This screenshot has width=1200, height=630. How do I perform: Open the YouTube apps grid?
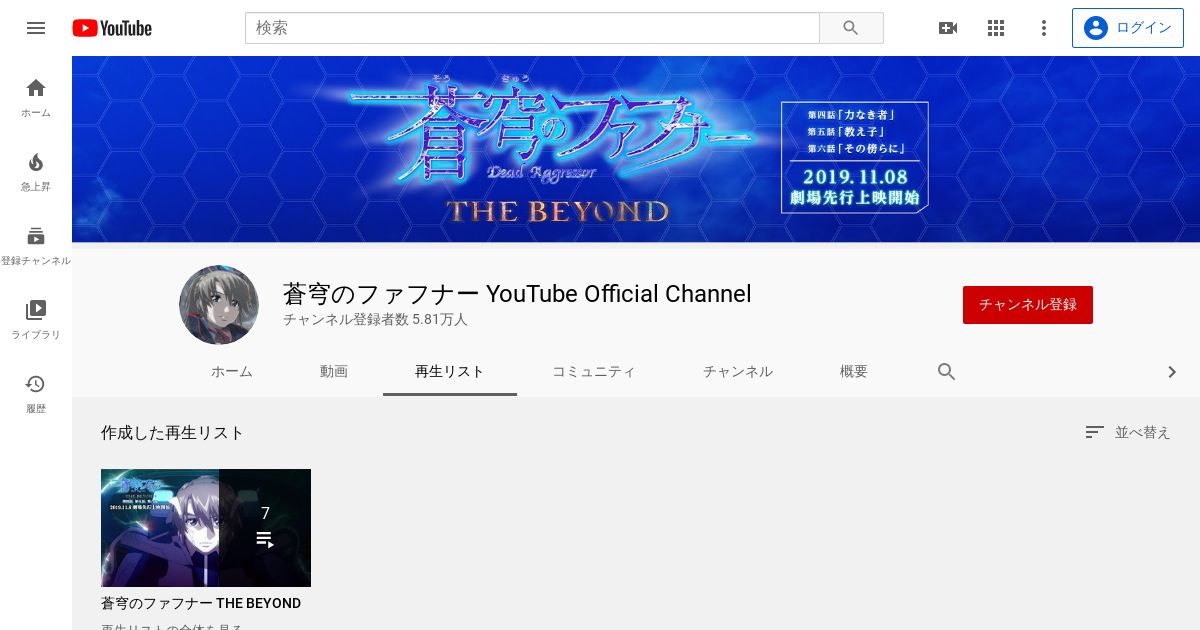(996, 28)
